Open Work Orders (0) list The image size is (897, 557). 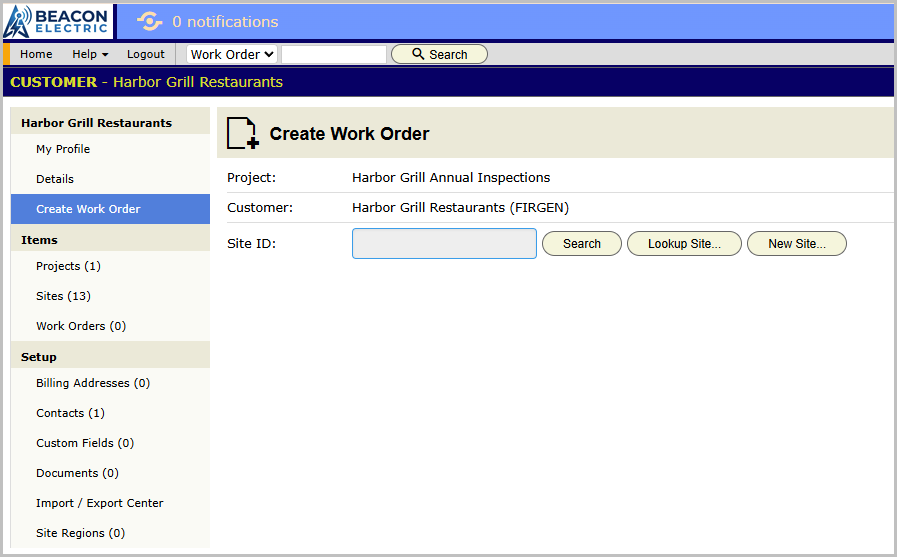point(110,326)
